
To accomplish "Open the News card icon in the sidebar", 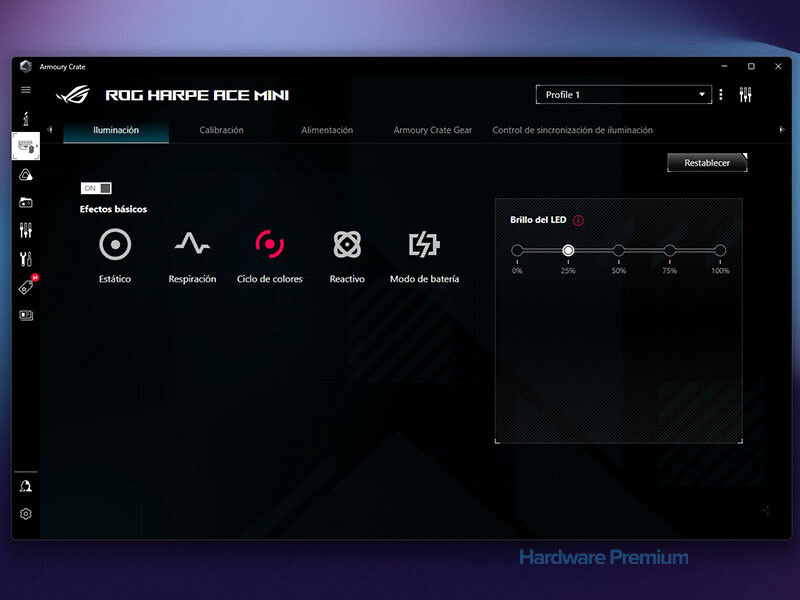I will click(26, 315).
